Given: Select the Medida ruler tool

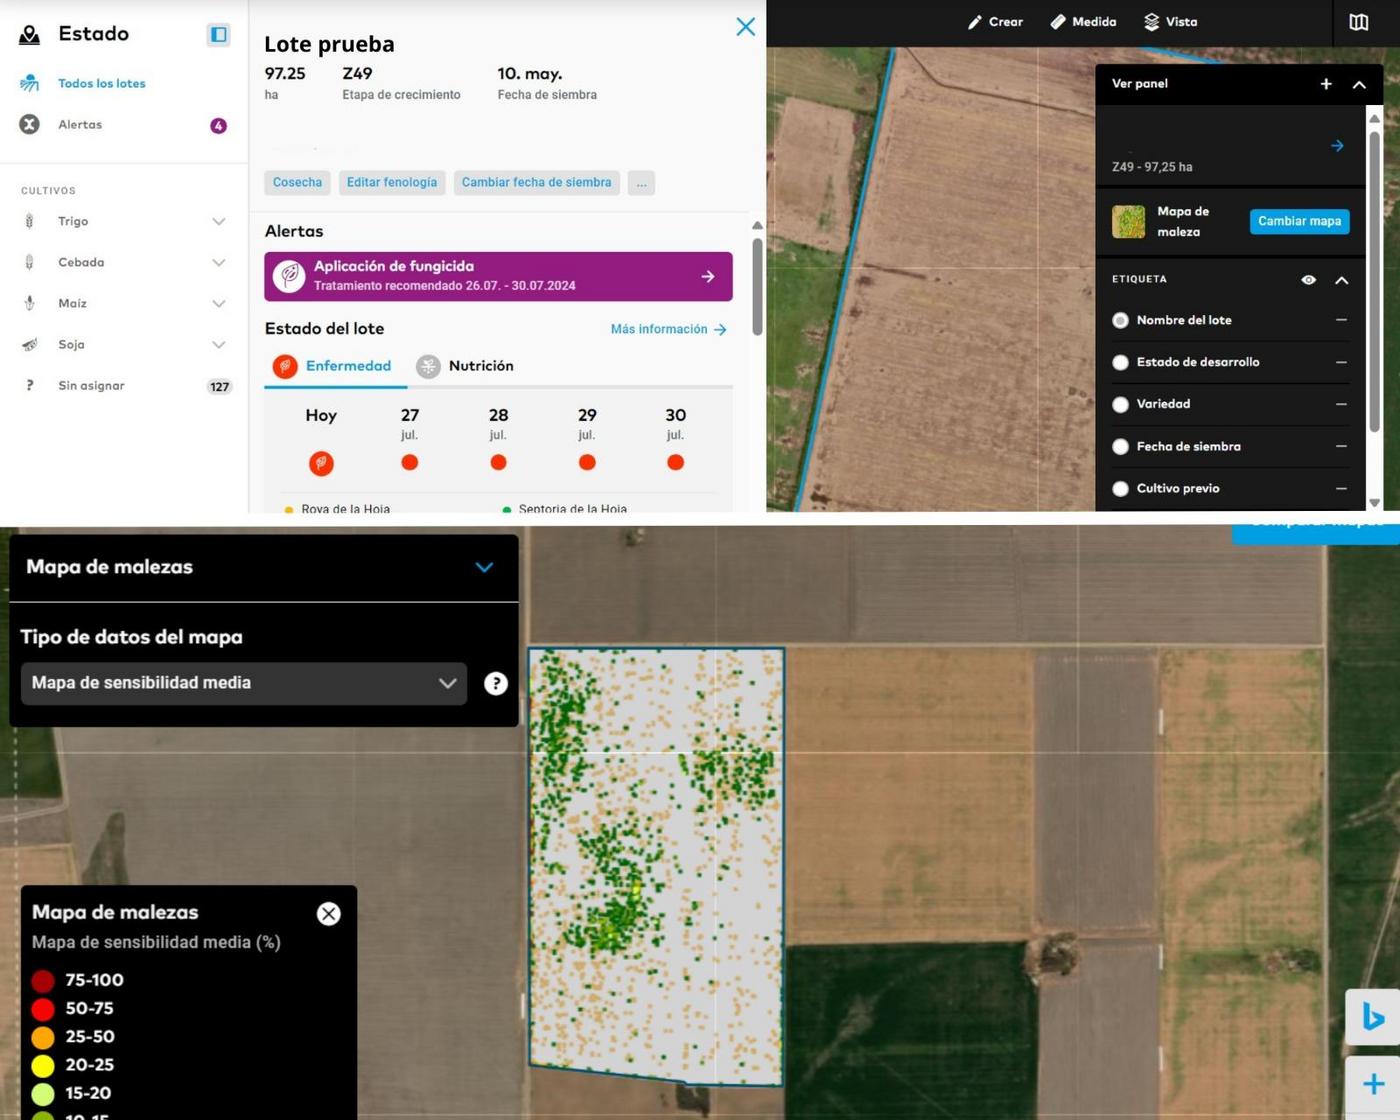Looking at the screenshot, I should 1083,22.
